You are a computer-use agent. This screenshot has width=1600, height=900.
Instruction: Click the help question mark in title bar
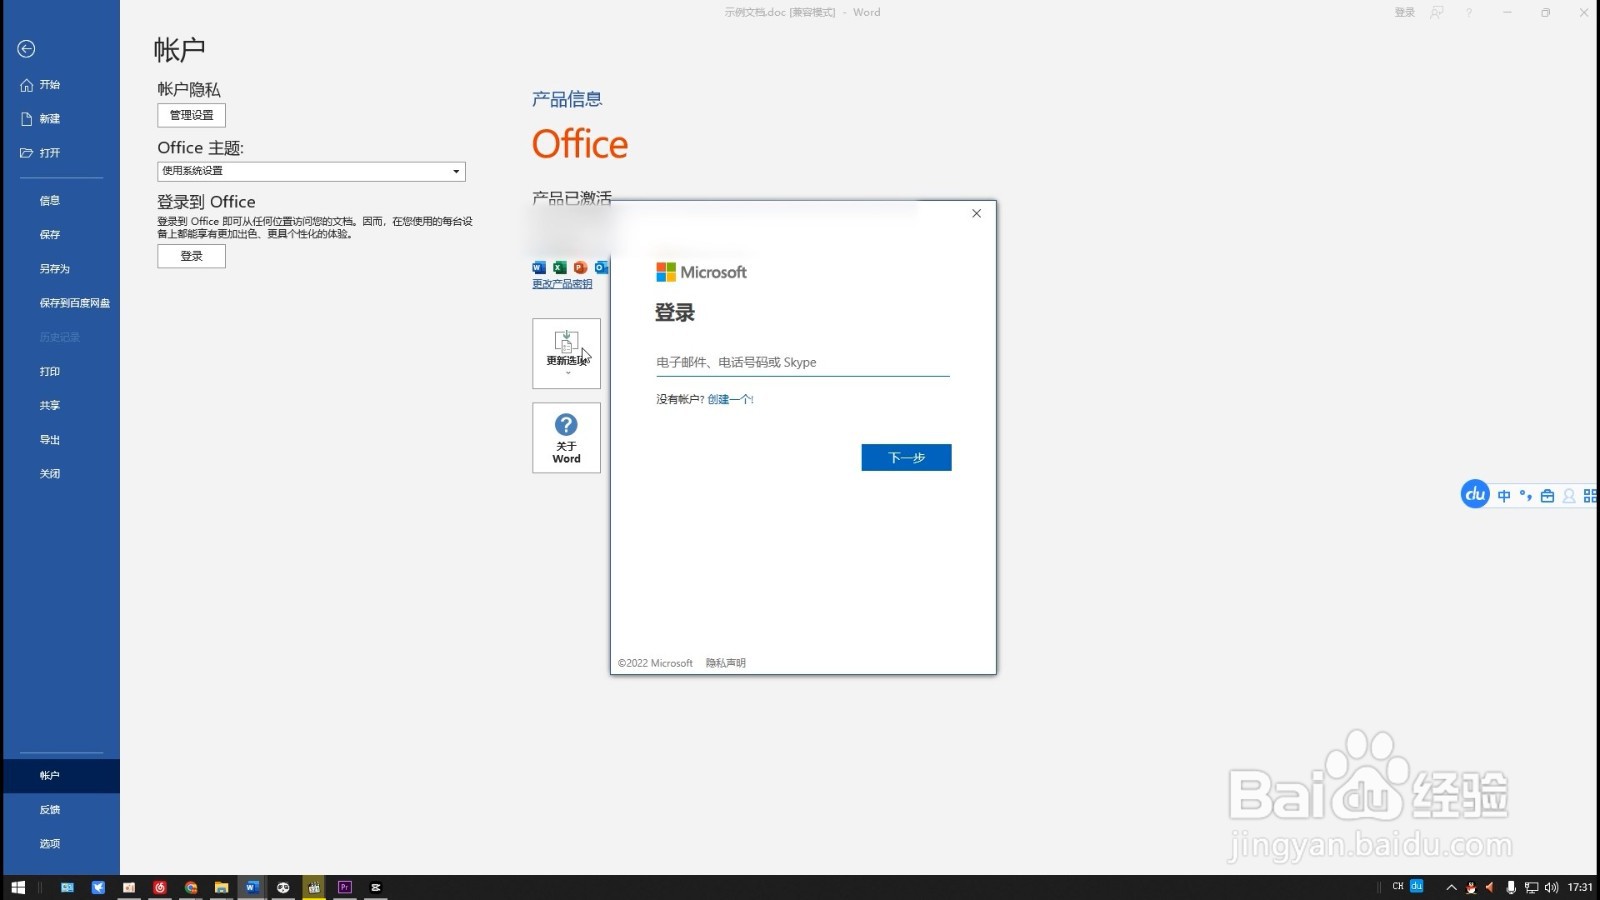point(1469,12)
